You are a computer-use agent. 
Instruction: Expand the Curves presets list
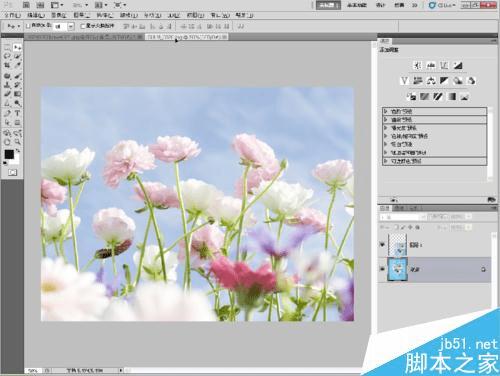coord(386,119)
